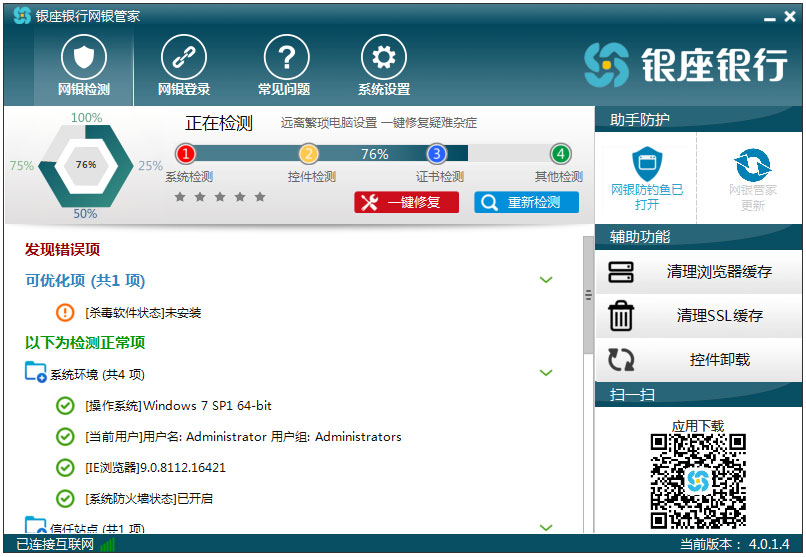Click the app icon in title bar

coord(22,16)
